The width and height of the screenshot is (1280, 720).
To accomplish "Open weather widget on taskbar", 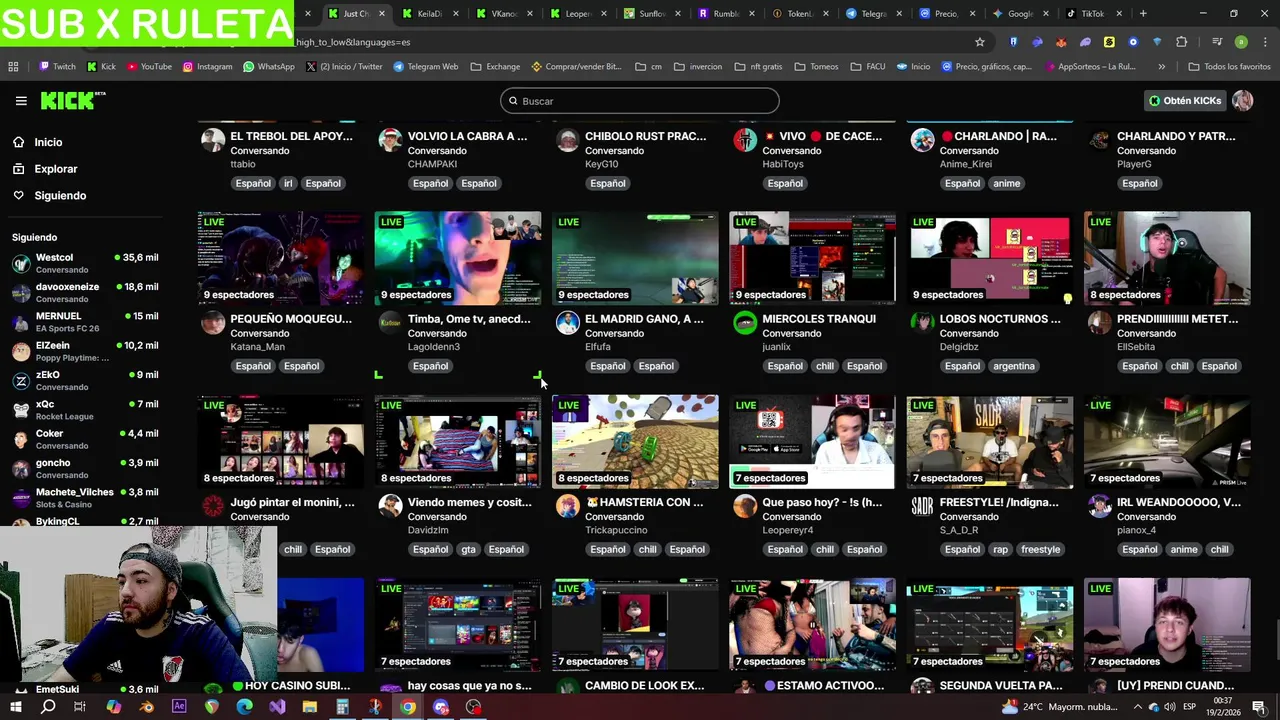I will pos(1060,707).
